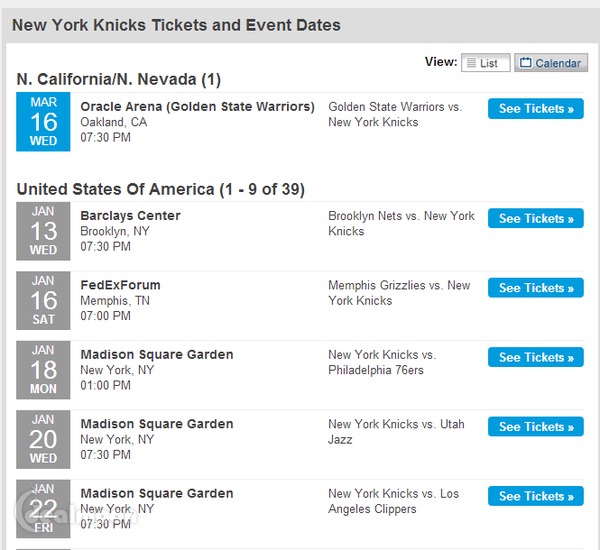Open Oracle Arena venue link
Image resolution: width=600 pixels, height=550 pixels.
coord(197,107)
